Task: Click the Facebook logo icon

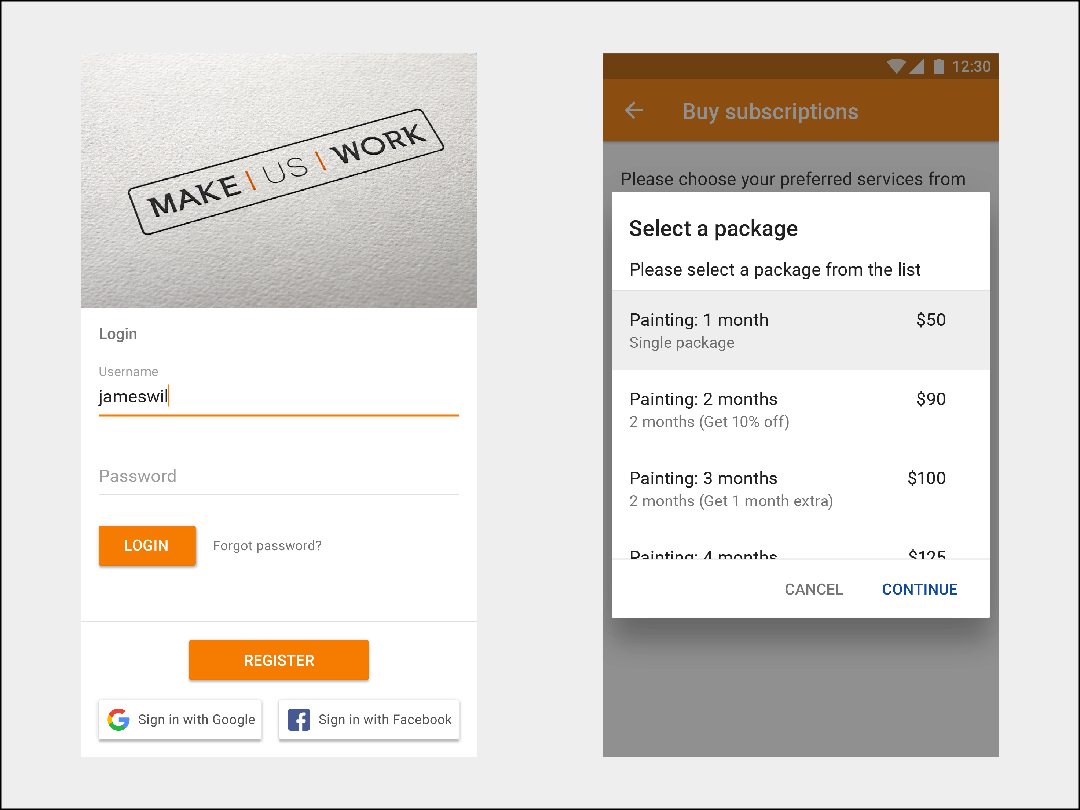Action: 299,720
